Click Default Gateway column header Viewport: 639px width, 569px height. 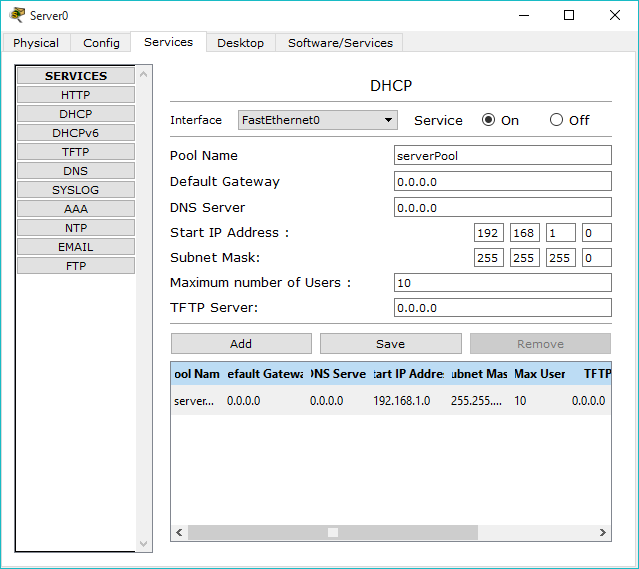tap(265, 374)
